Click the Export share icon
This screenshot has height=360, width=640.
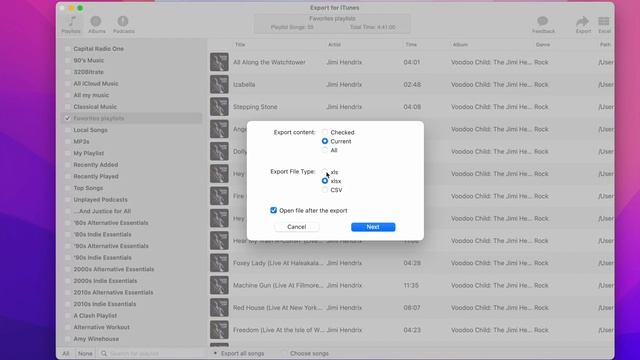click(583, 24)
